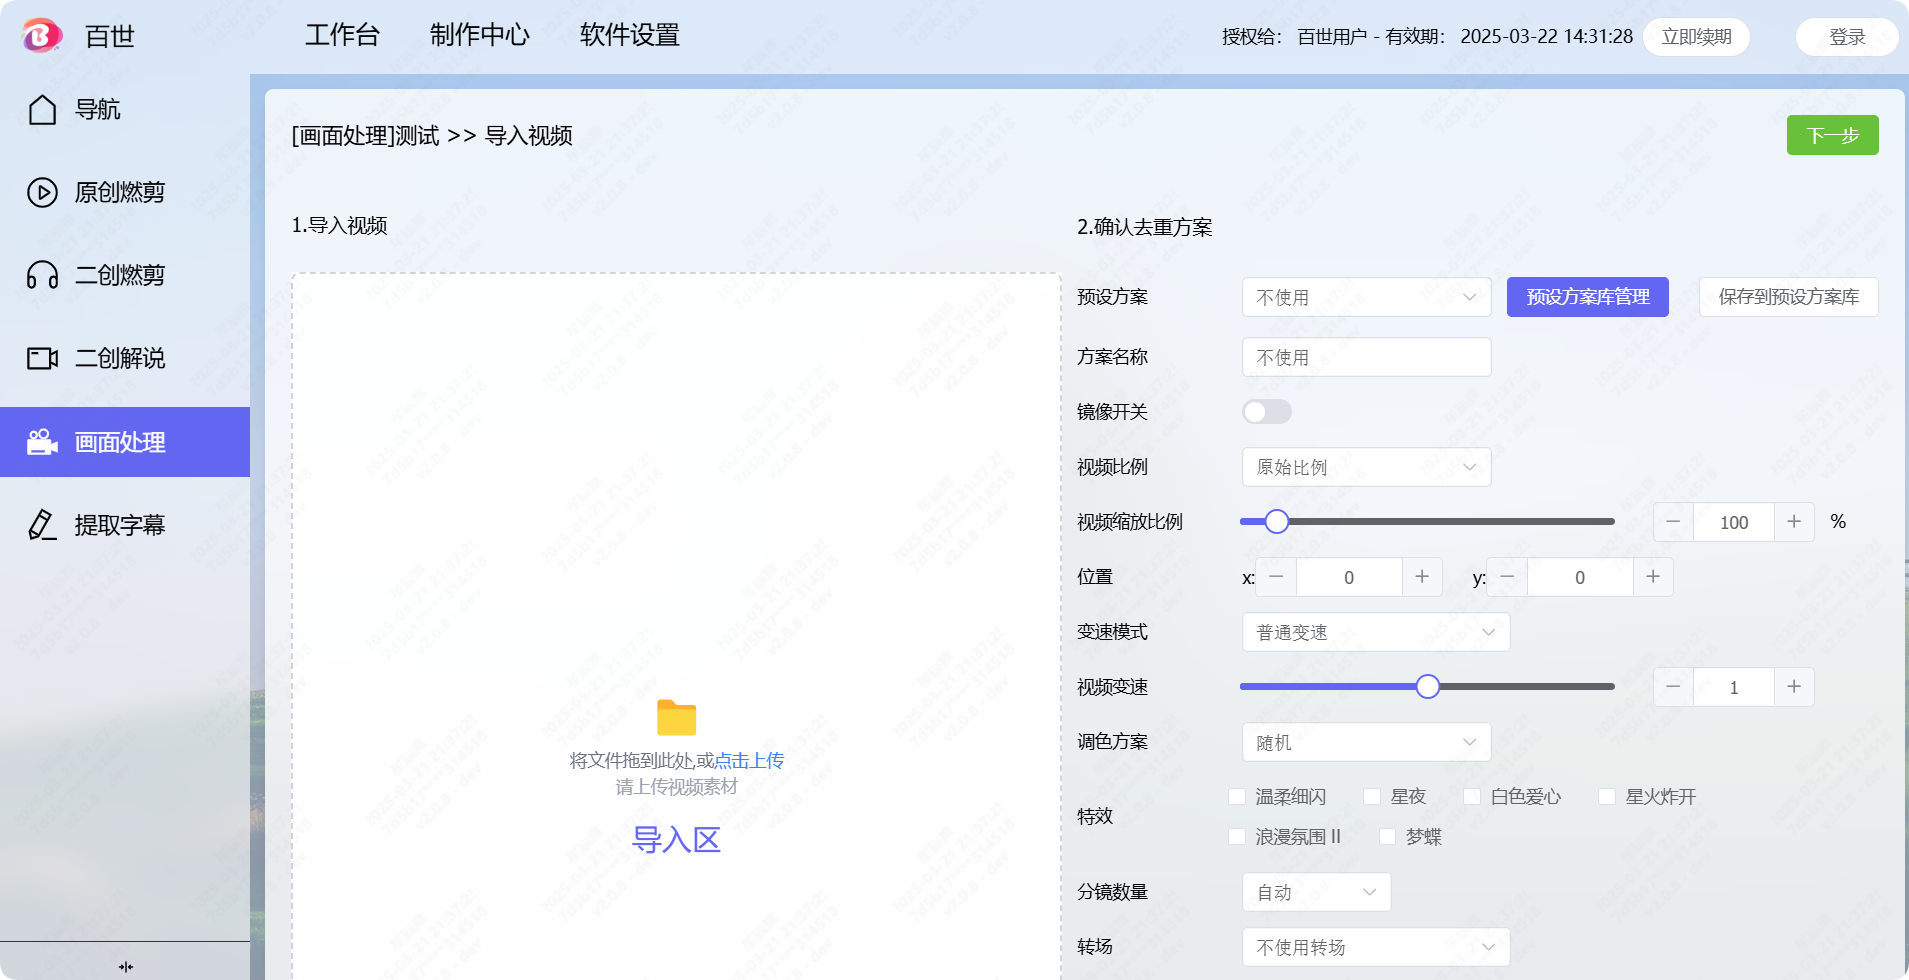The height and width of the screenshot is (980, 1909).
Task: Check the 星火炸开 effect checkbox
Action: 1607,797
